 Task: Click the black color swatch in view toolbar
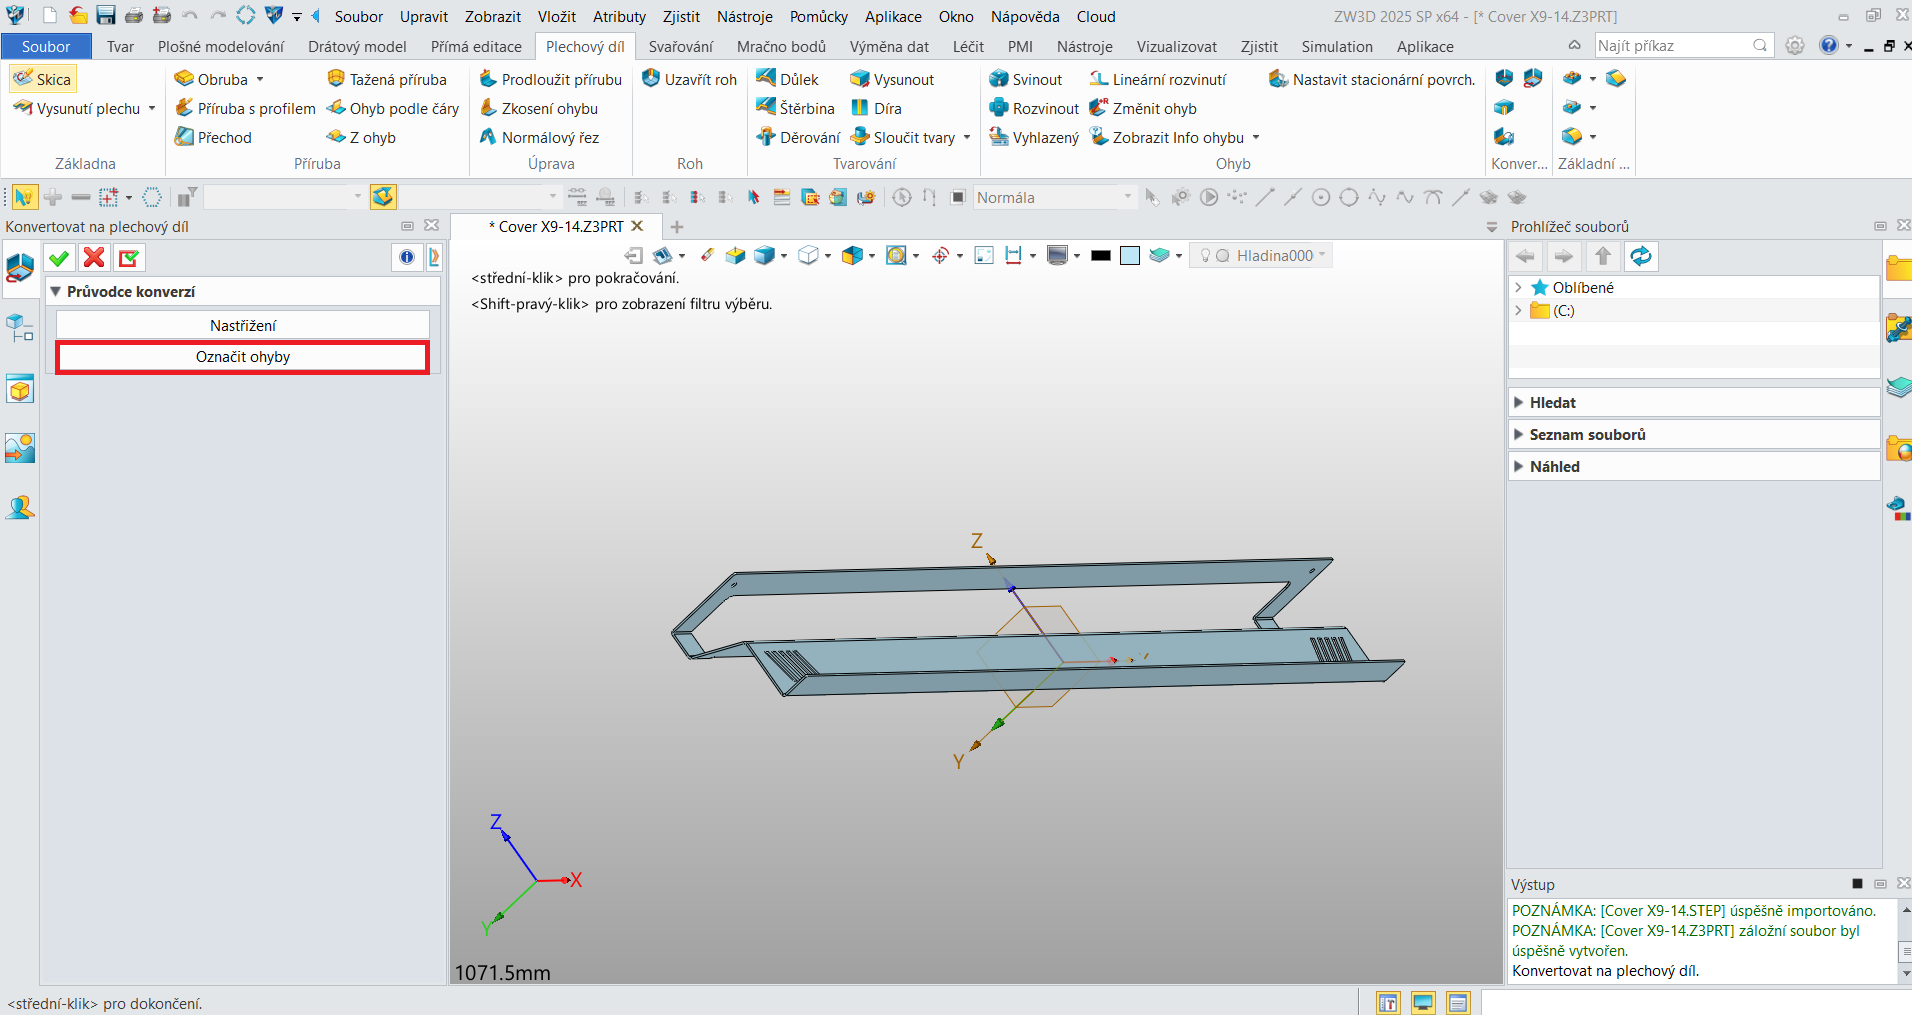tap(1101, 256)
